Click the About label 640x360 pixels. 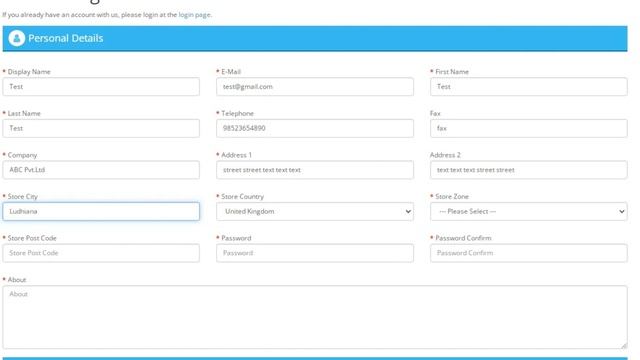[x=17, y=280]
